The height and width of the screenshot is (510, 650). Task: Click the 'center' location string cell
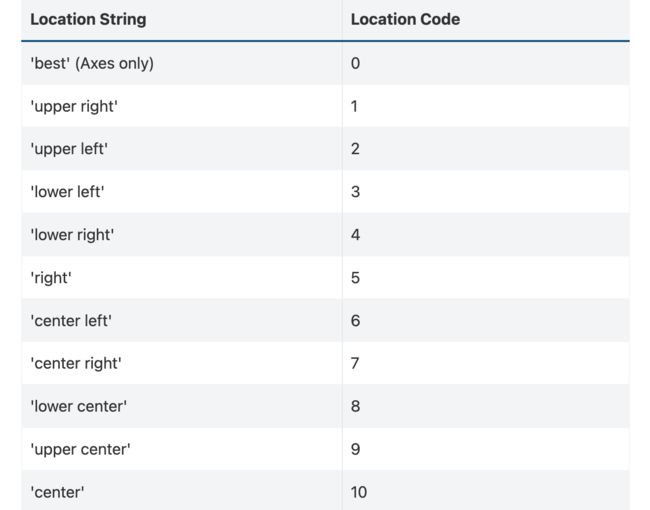click(x=182, y=491)
